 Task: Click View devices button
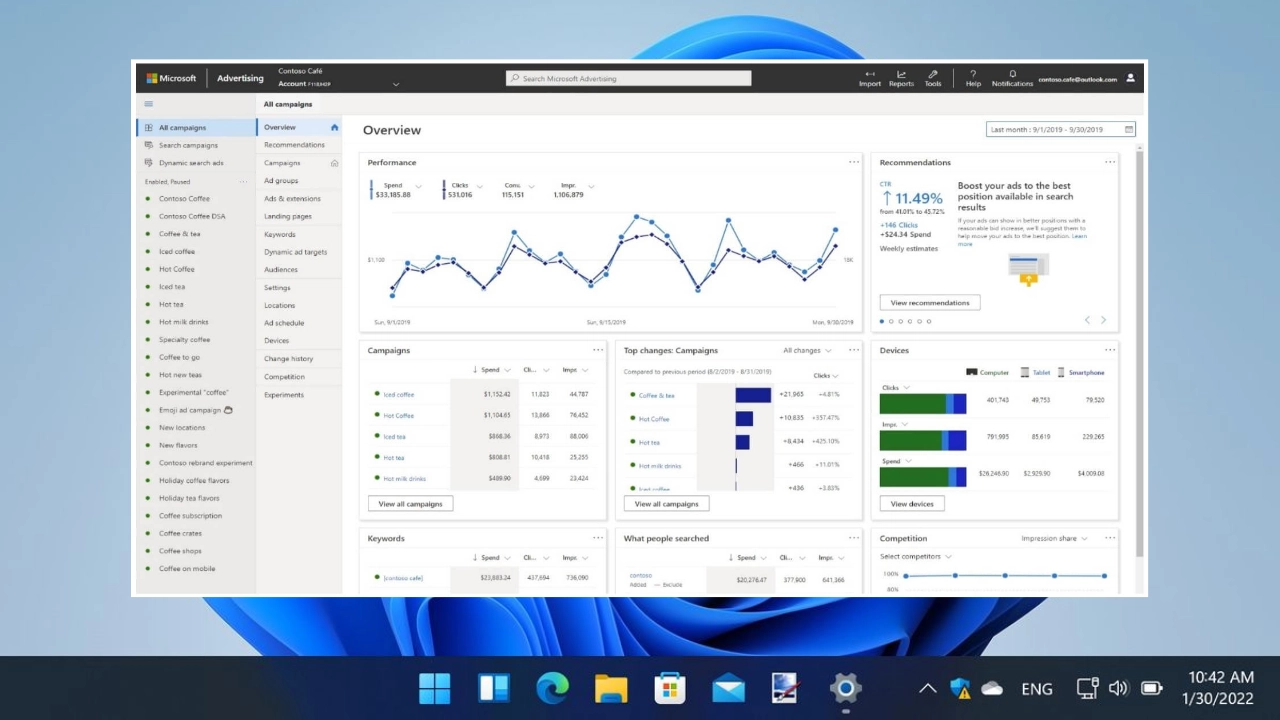tap(912, 504)
